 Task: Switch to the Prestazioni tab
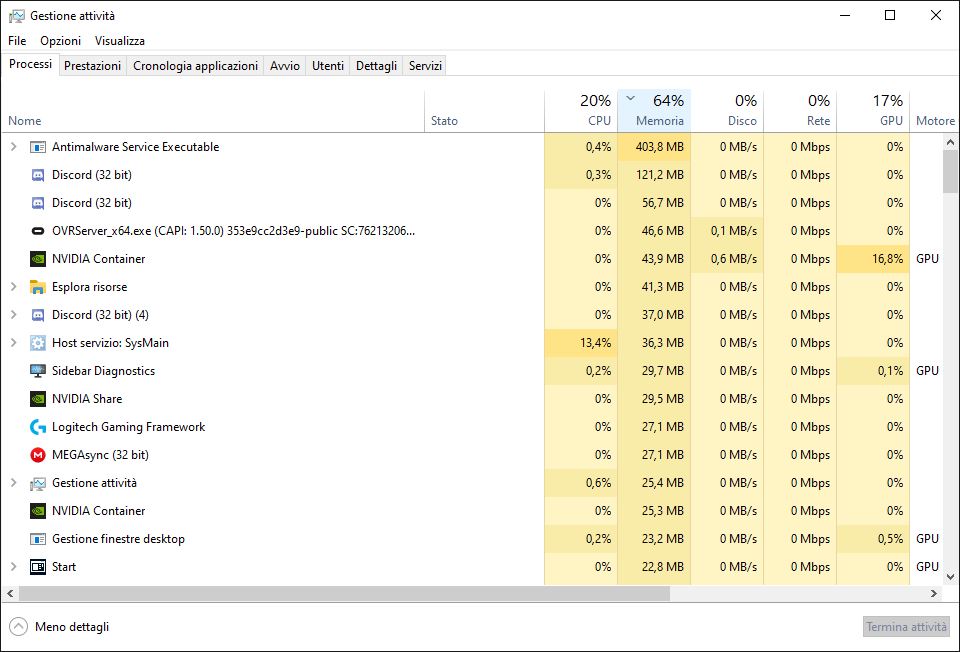click(92, 66)
